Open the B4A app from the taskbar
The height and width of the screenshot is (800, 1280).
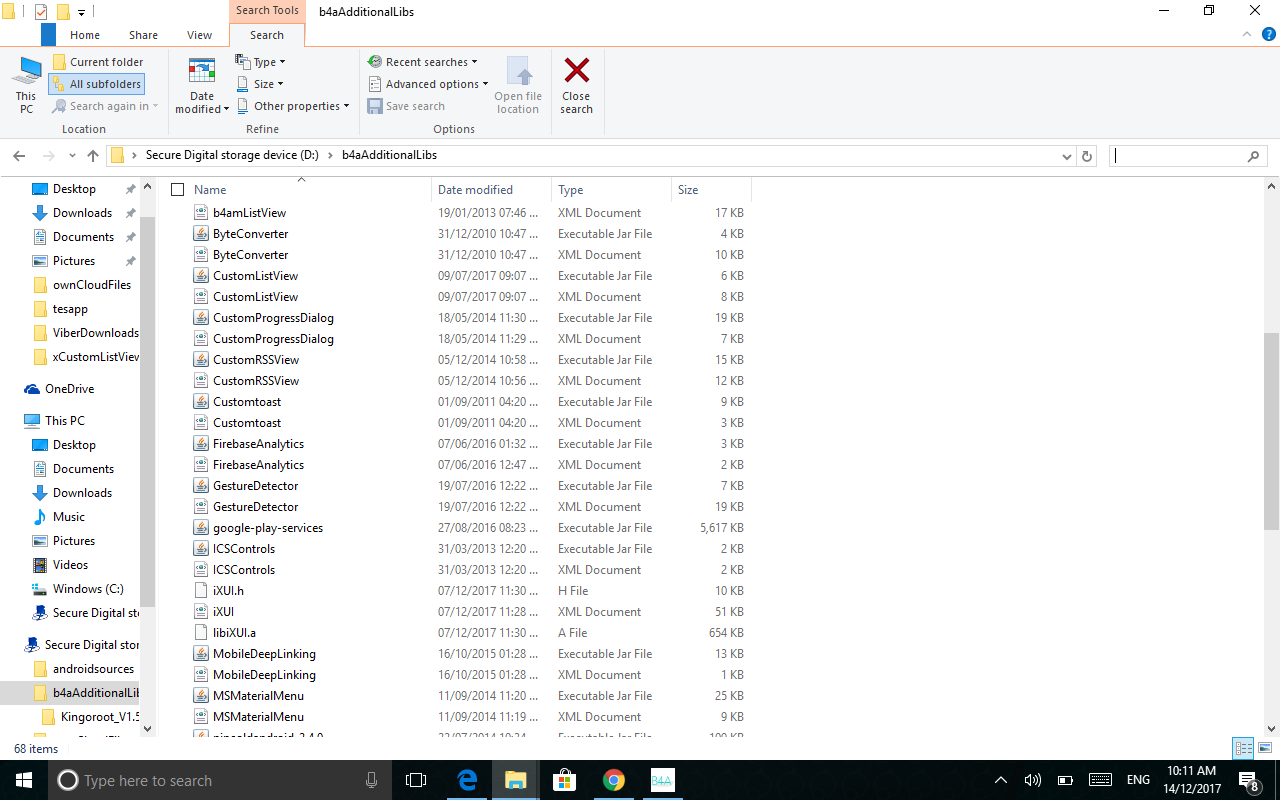click(x=663, y=780)
